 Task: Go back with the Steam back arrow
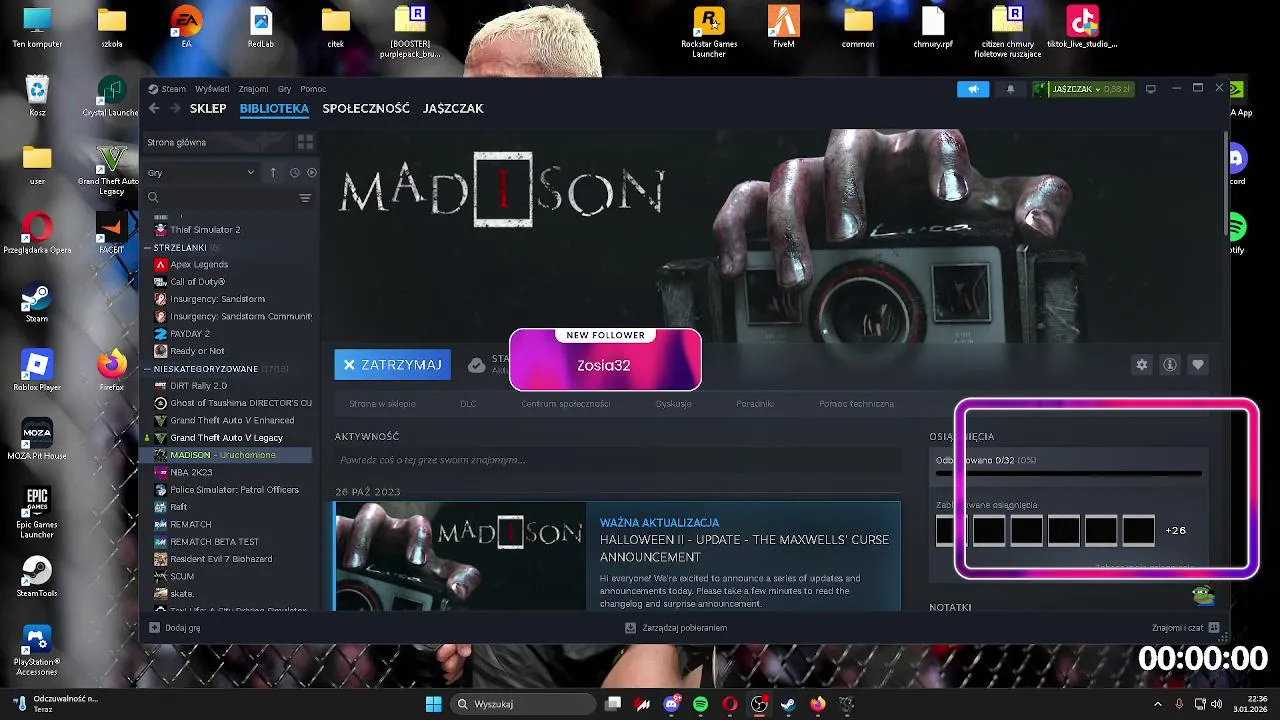pyautogui.click(x=153, y=108)
